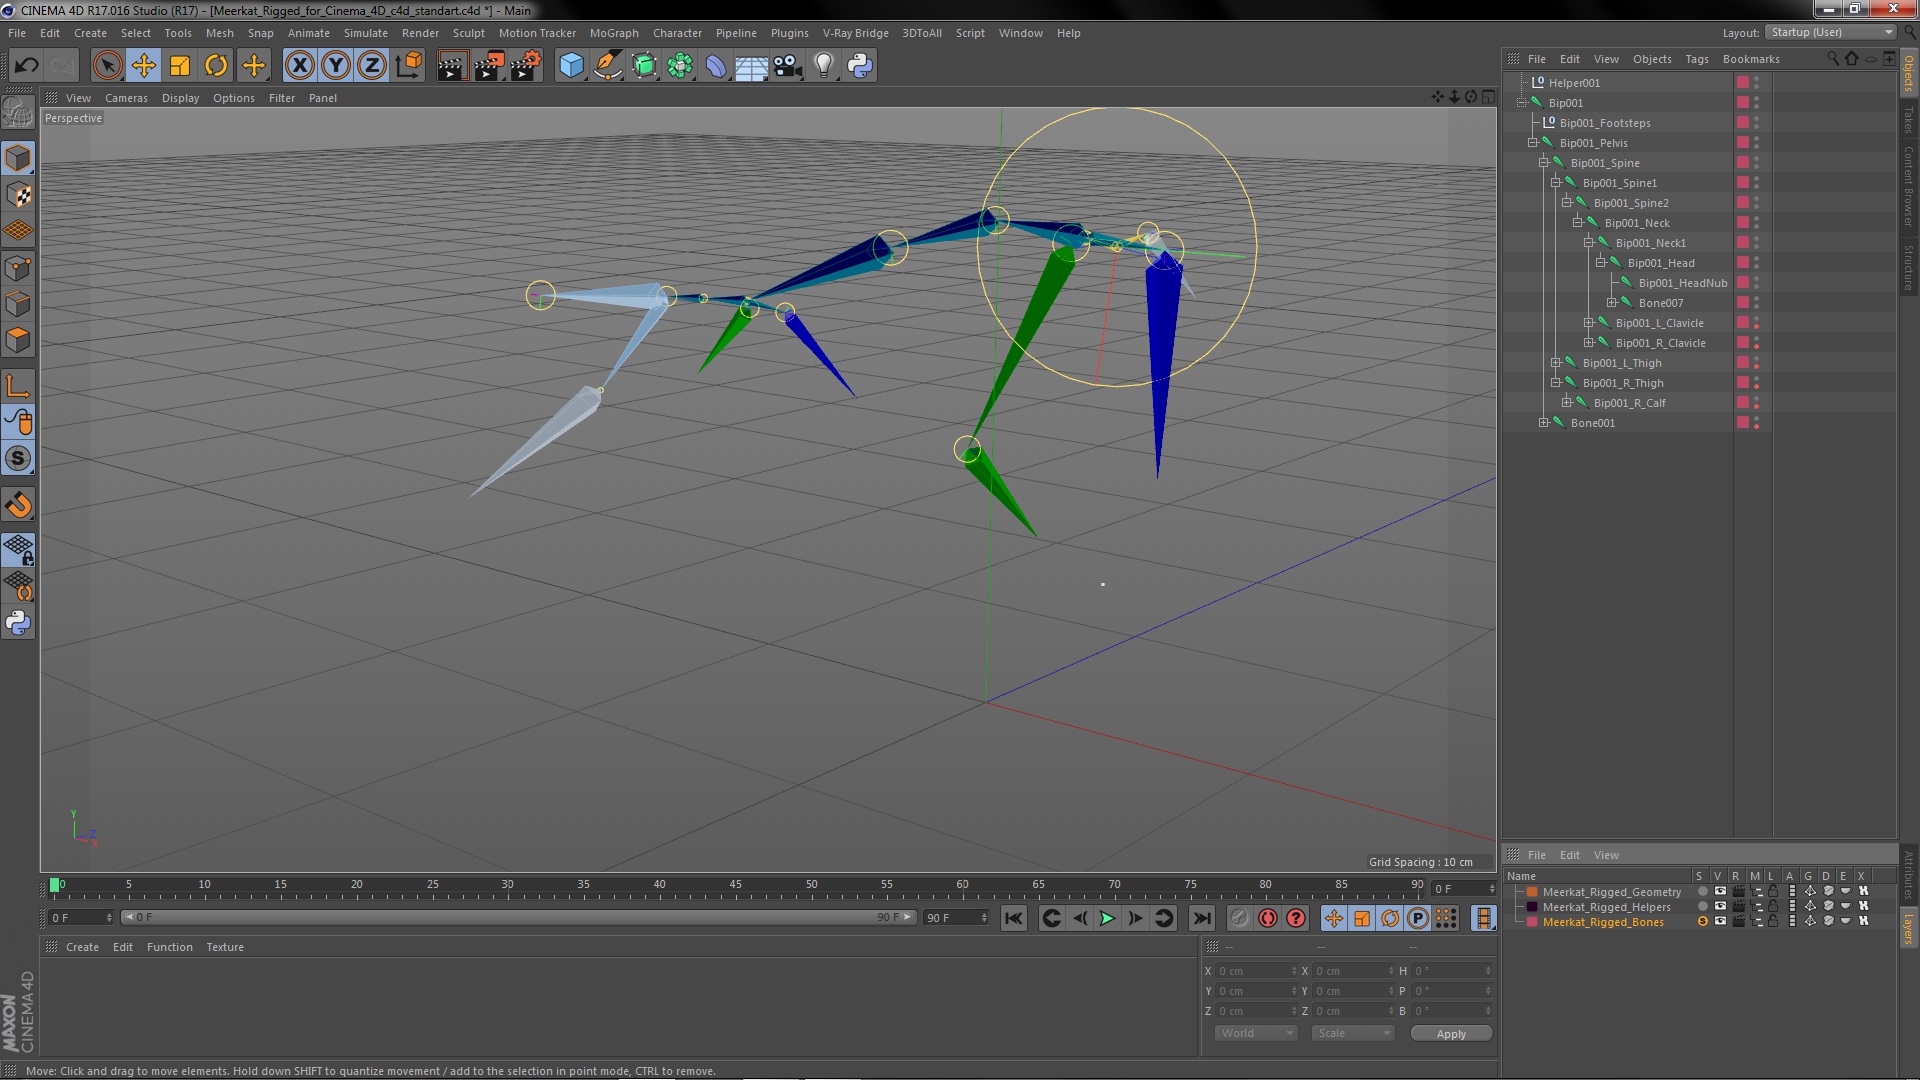
Task: Open the Layout Startup dropdown
Action: (1831, 33)
